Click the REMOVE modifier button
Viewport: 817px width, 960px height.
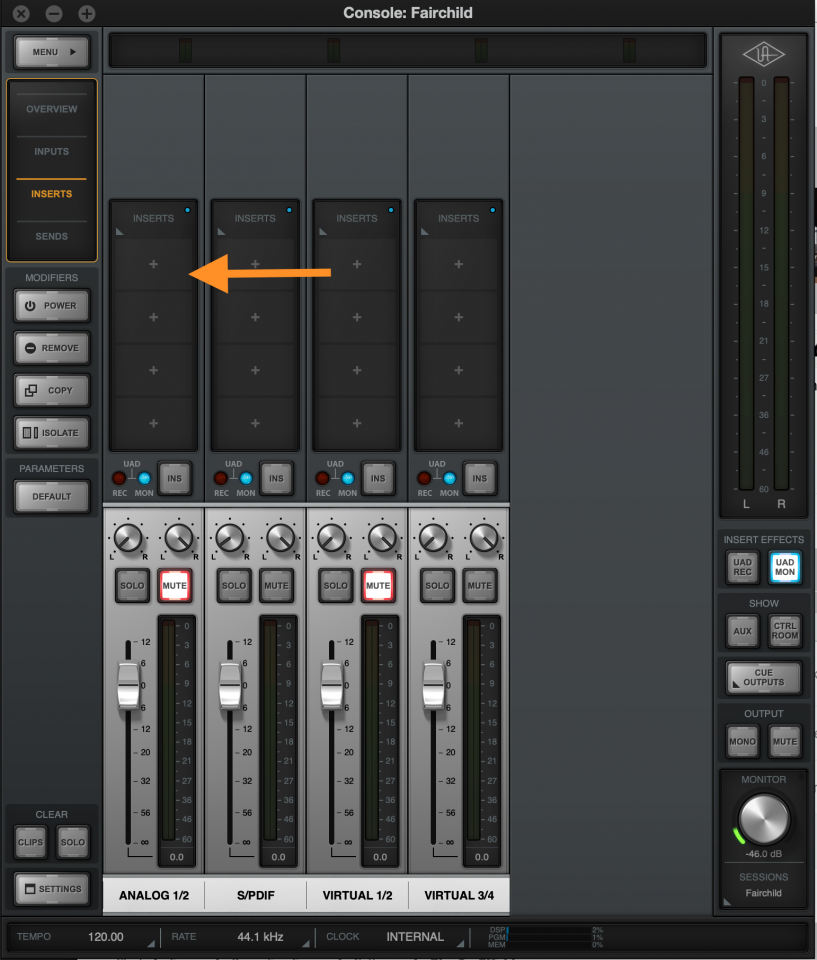tap(52, 348)
